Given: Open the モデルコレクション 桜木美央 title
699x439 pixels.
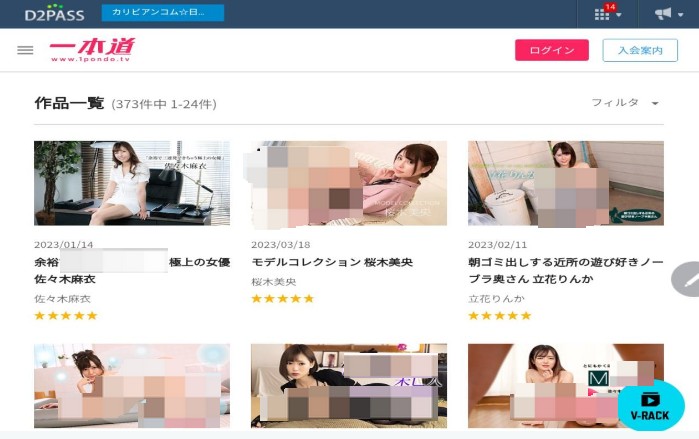Looking at the screenshot, I should click(x=332, y=262).
